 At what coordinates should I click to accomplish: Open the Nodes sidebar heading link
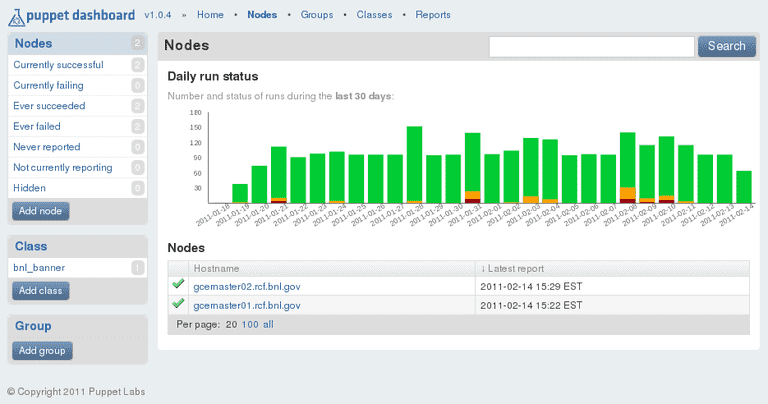pos(33,44)
